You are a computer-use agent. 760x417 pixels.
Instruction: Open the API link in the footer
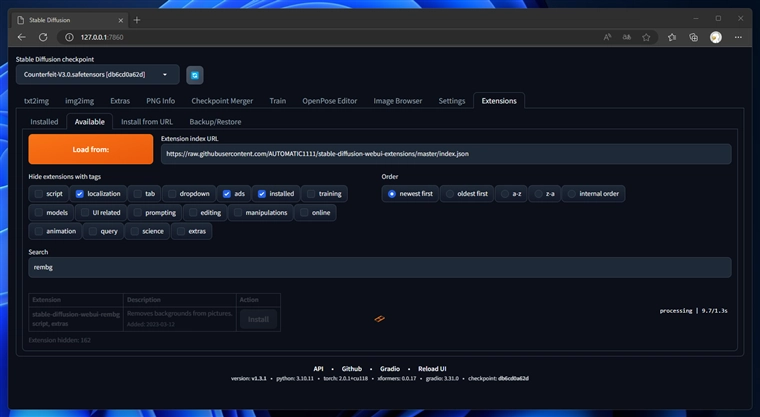pyautogui.click(x=318, y=369)
